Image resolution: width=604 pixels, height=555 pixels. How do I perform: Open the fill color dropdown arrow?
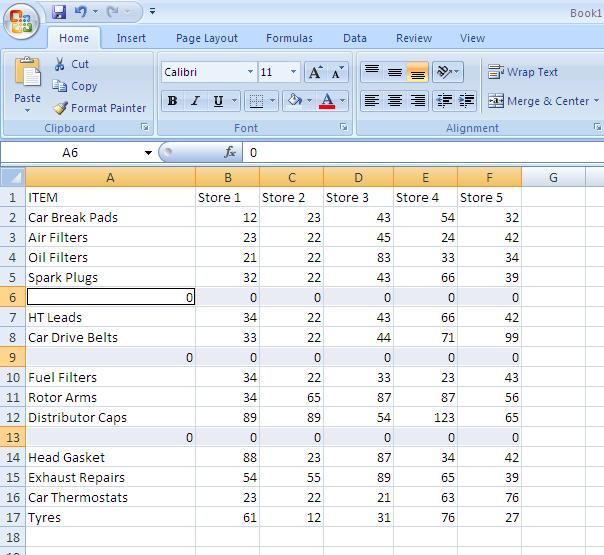(309, 101)
